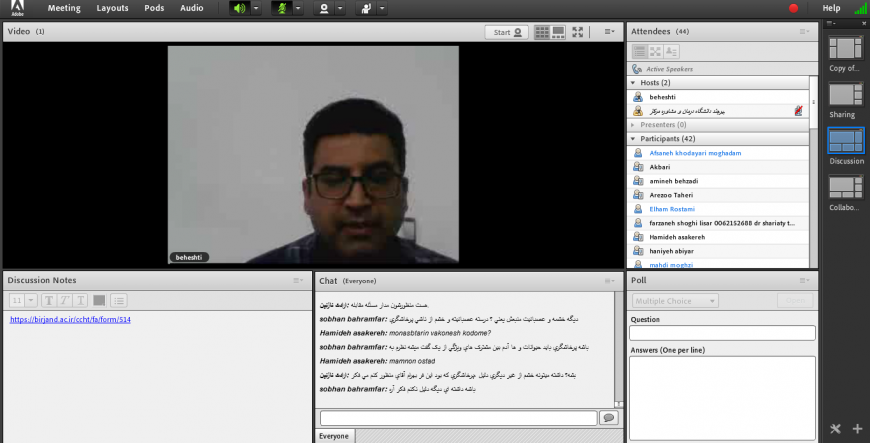Open the Help menu
The height and width of the screenshot is (443, 870).
pos(831,8)
